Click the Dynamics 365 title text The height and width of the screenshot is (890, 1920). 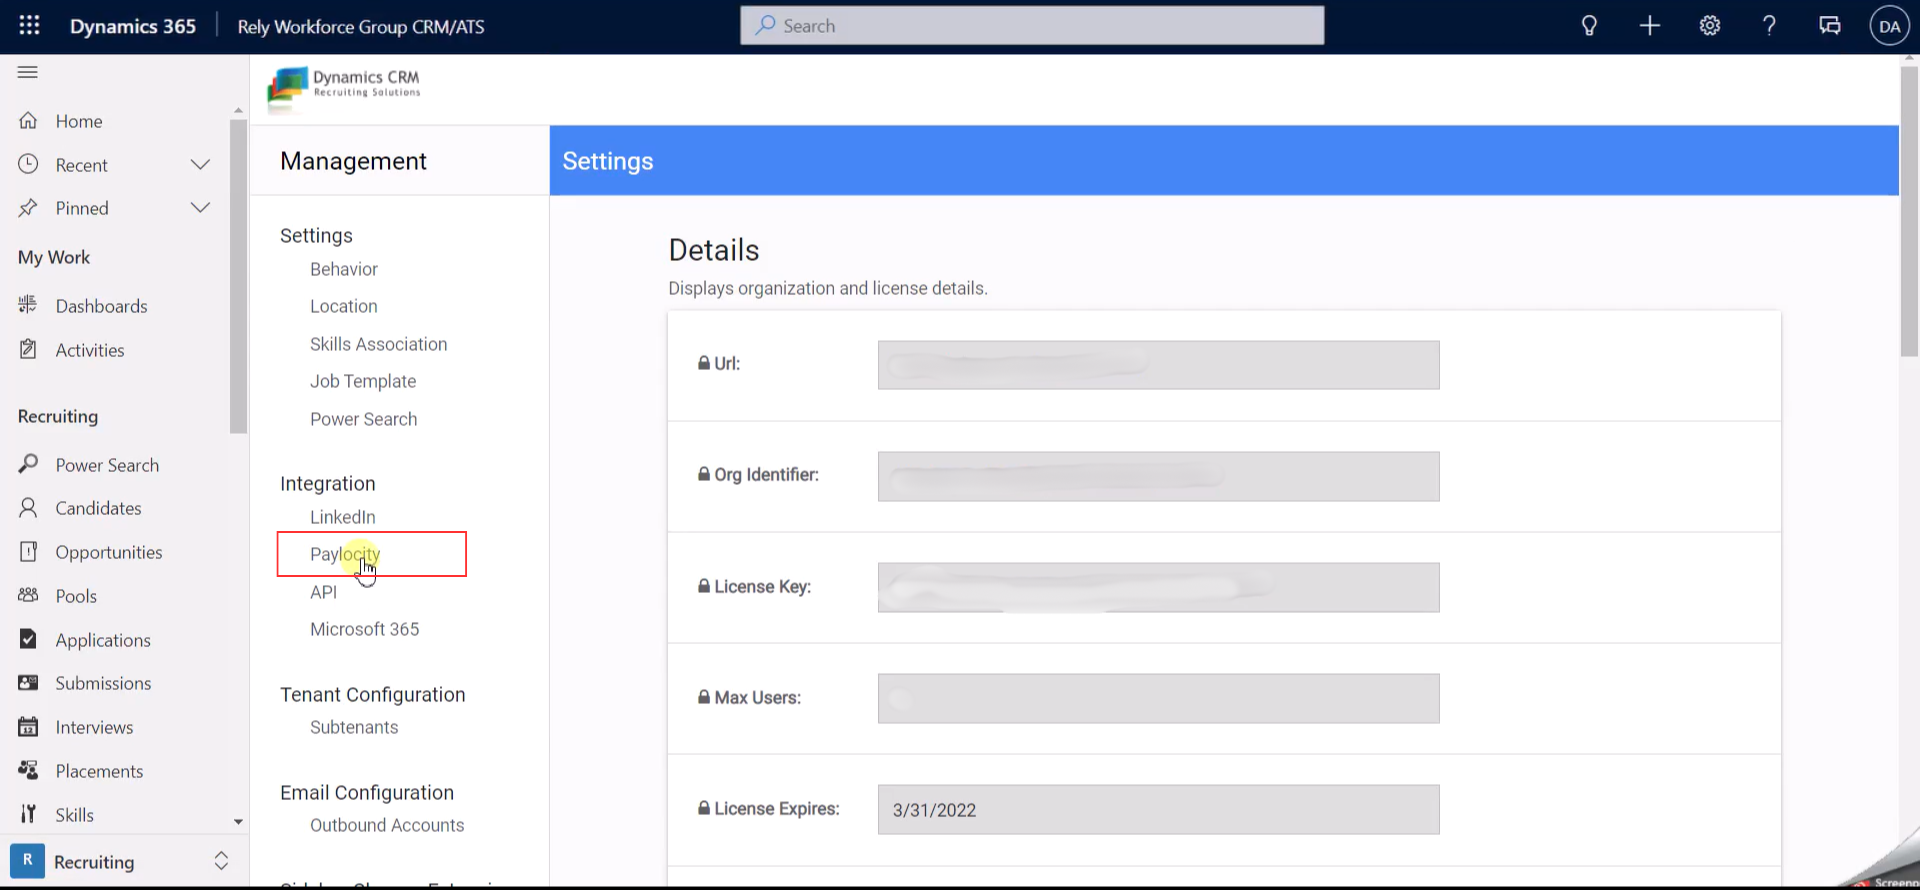(x=133, y=26)
